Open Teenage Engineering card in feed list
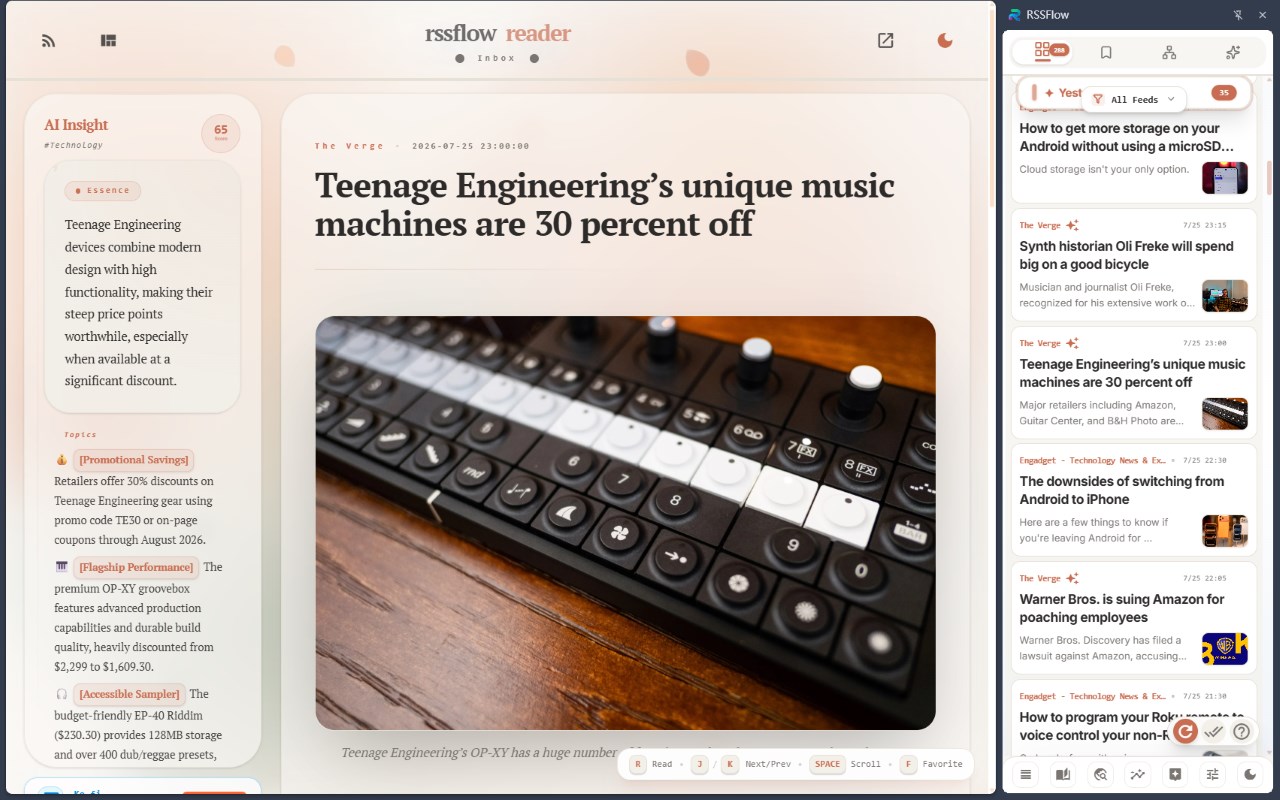Viewport: 1280px width, 800px height. 1134,381
